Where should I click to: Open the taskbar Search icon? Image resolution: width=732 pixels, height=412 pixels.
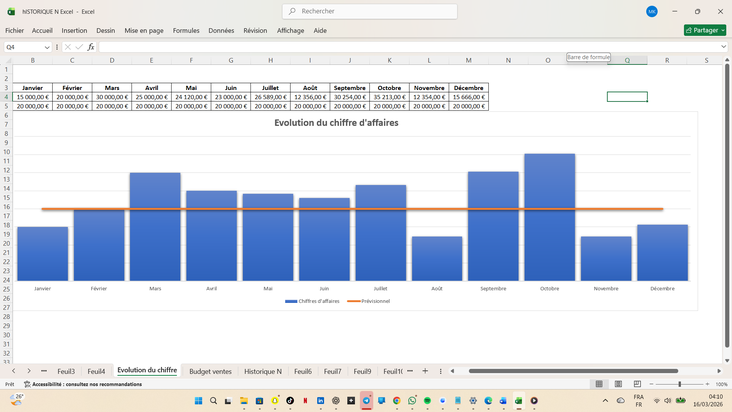coord(213,401)
